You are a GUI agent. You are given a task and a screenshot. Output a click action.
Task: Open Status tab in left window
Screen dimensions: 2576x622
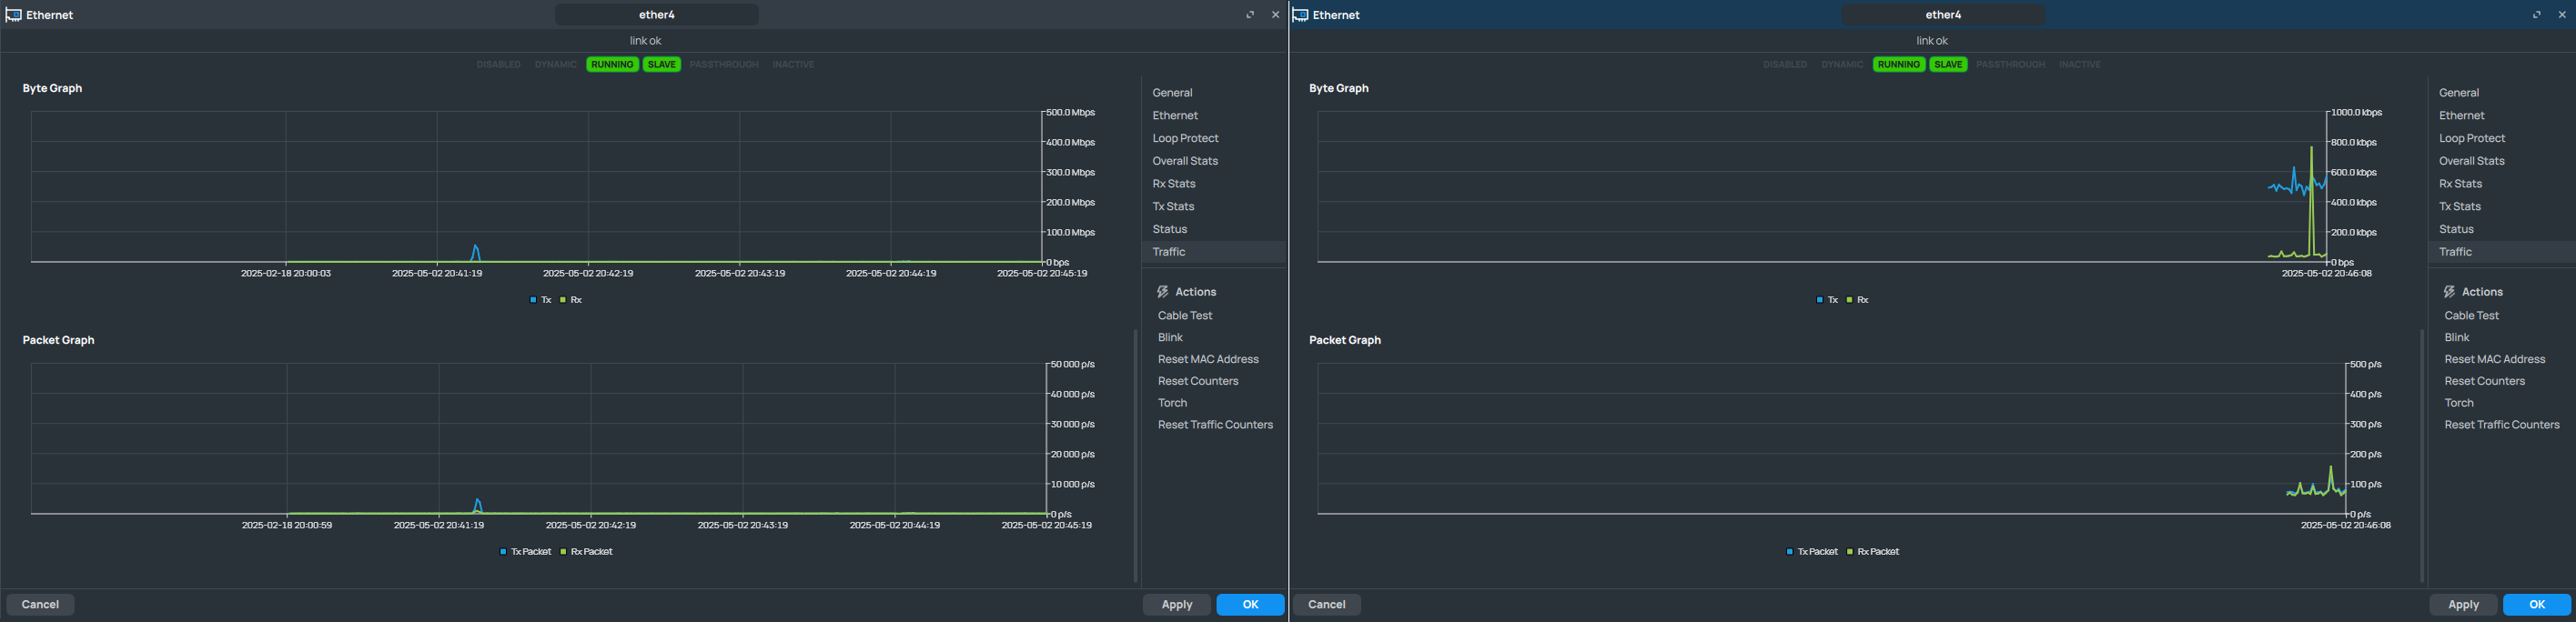pos(1213,230)
